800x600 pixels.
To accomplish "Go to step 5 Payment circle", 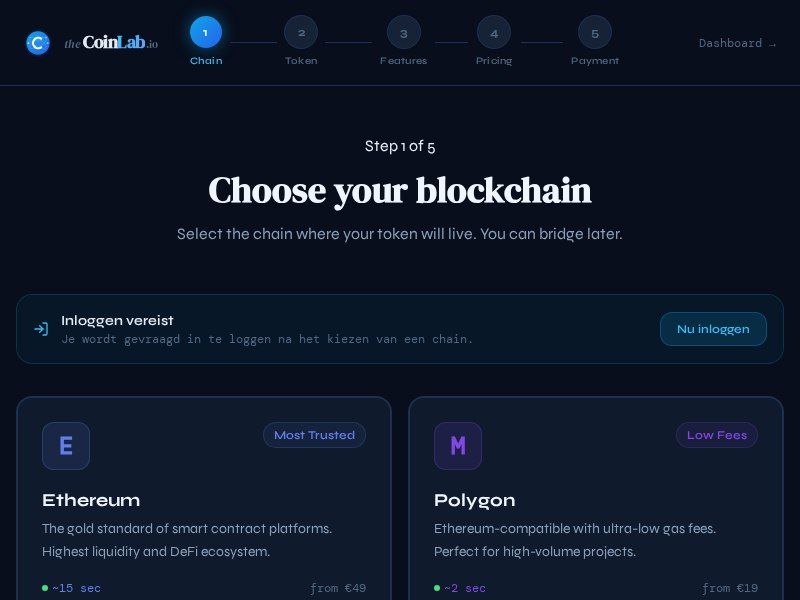I will (595, 33).
